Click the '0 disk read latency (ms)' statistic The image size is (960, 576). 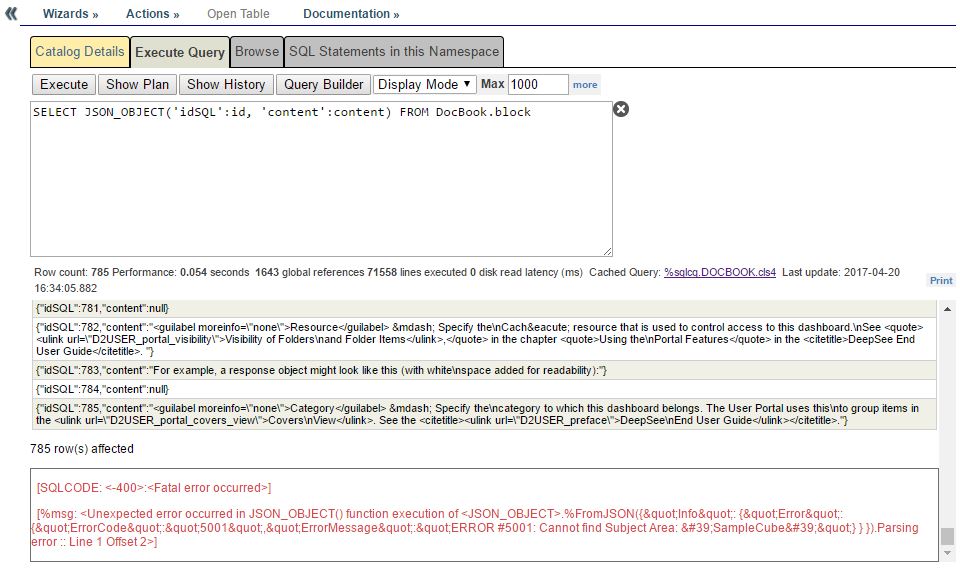[527, 272]
